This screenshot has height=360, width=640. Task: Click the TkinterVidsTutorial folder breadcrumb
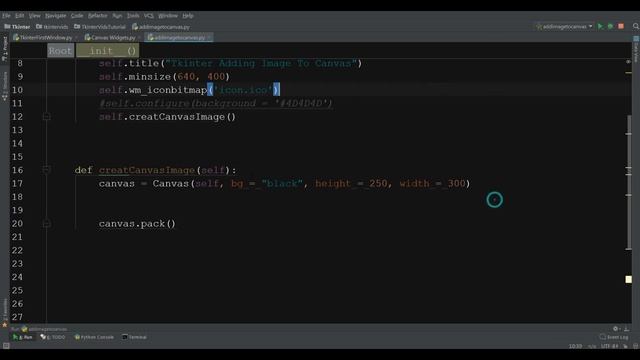100,27
